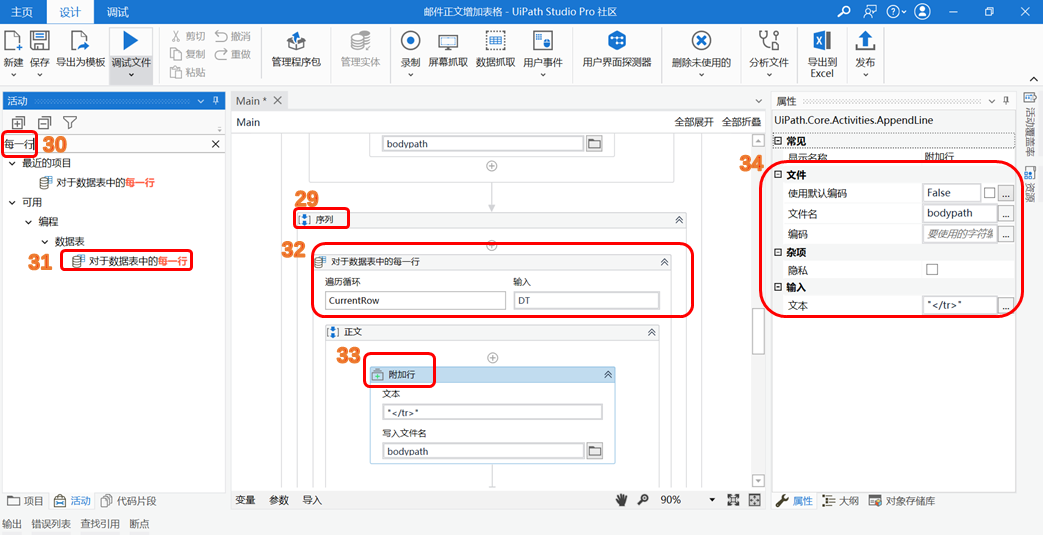
Task: Open the zoom percentage dropdown
Action: coord(712,500)
